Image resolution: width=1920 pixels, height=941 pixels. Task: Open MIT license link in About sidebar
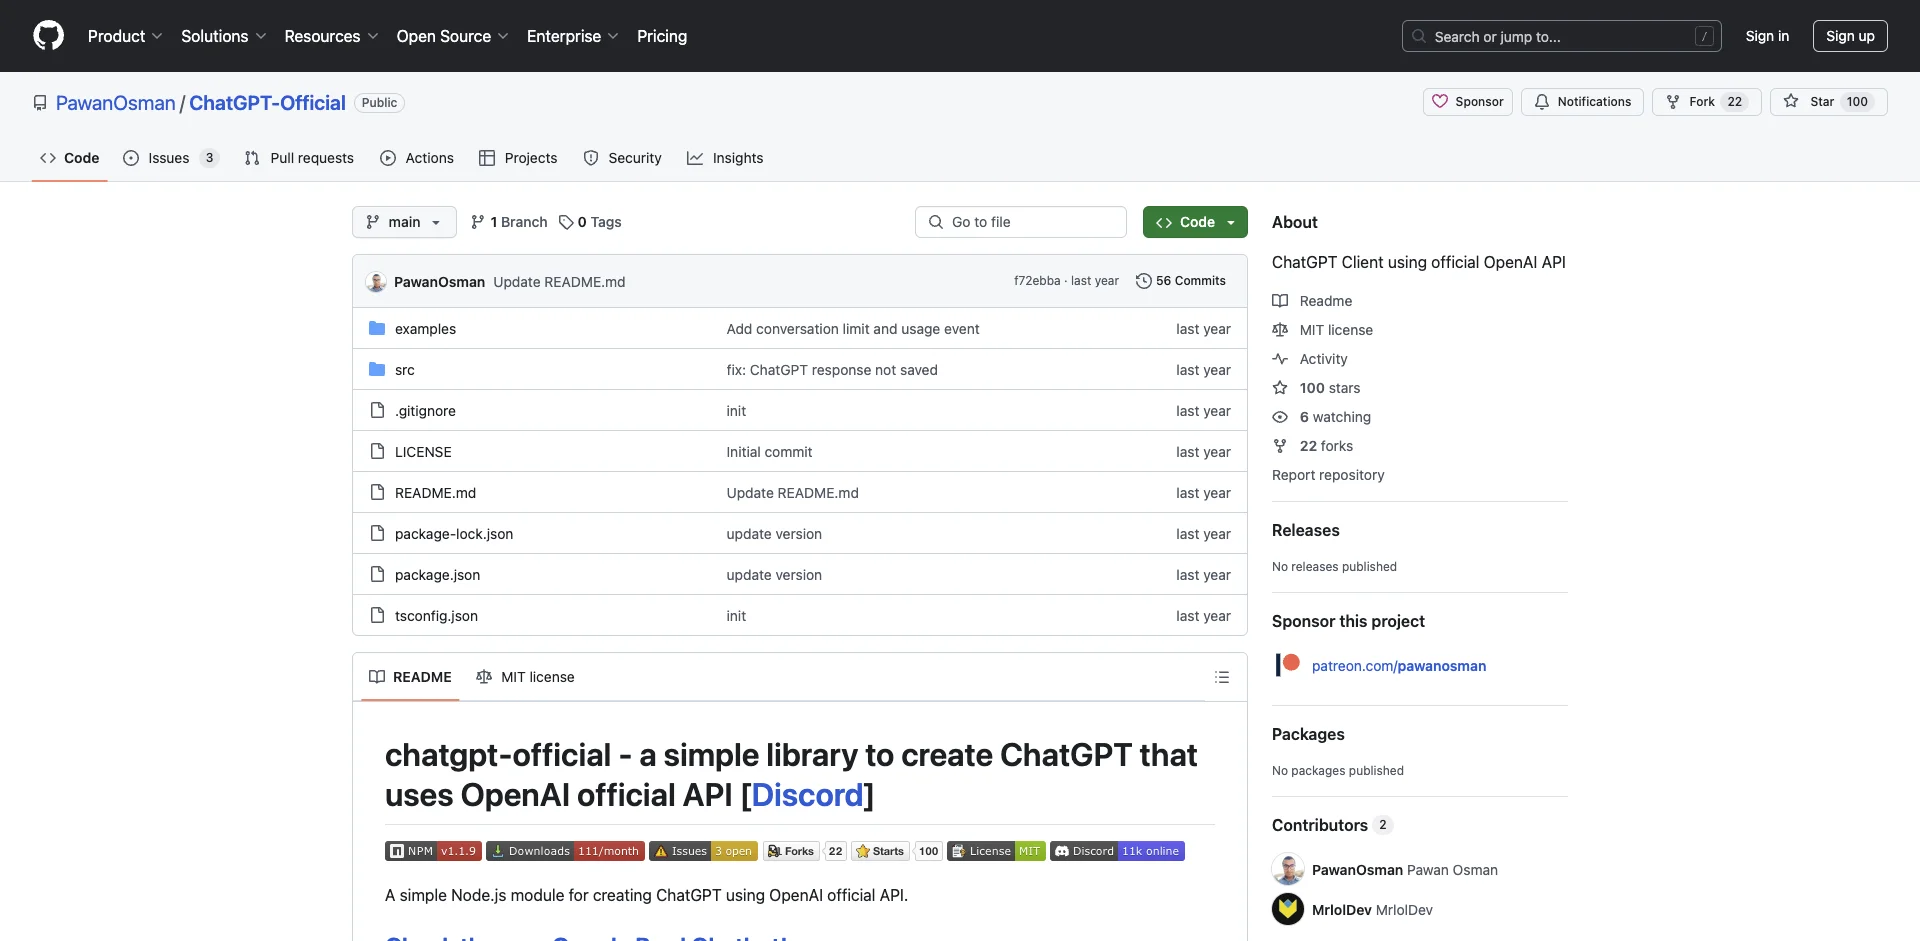(x=1322, y=330)
